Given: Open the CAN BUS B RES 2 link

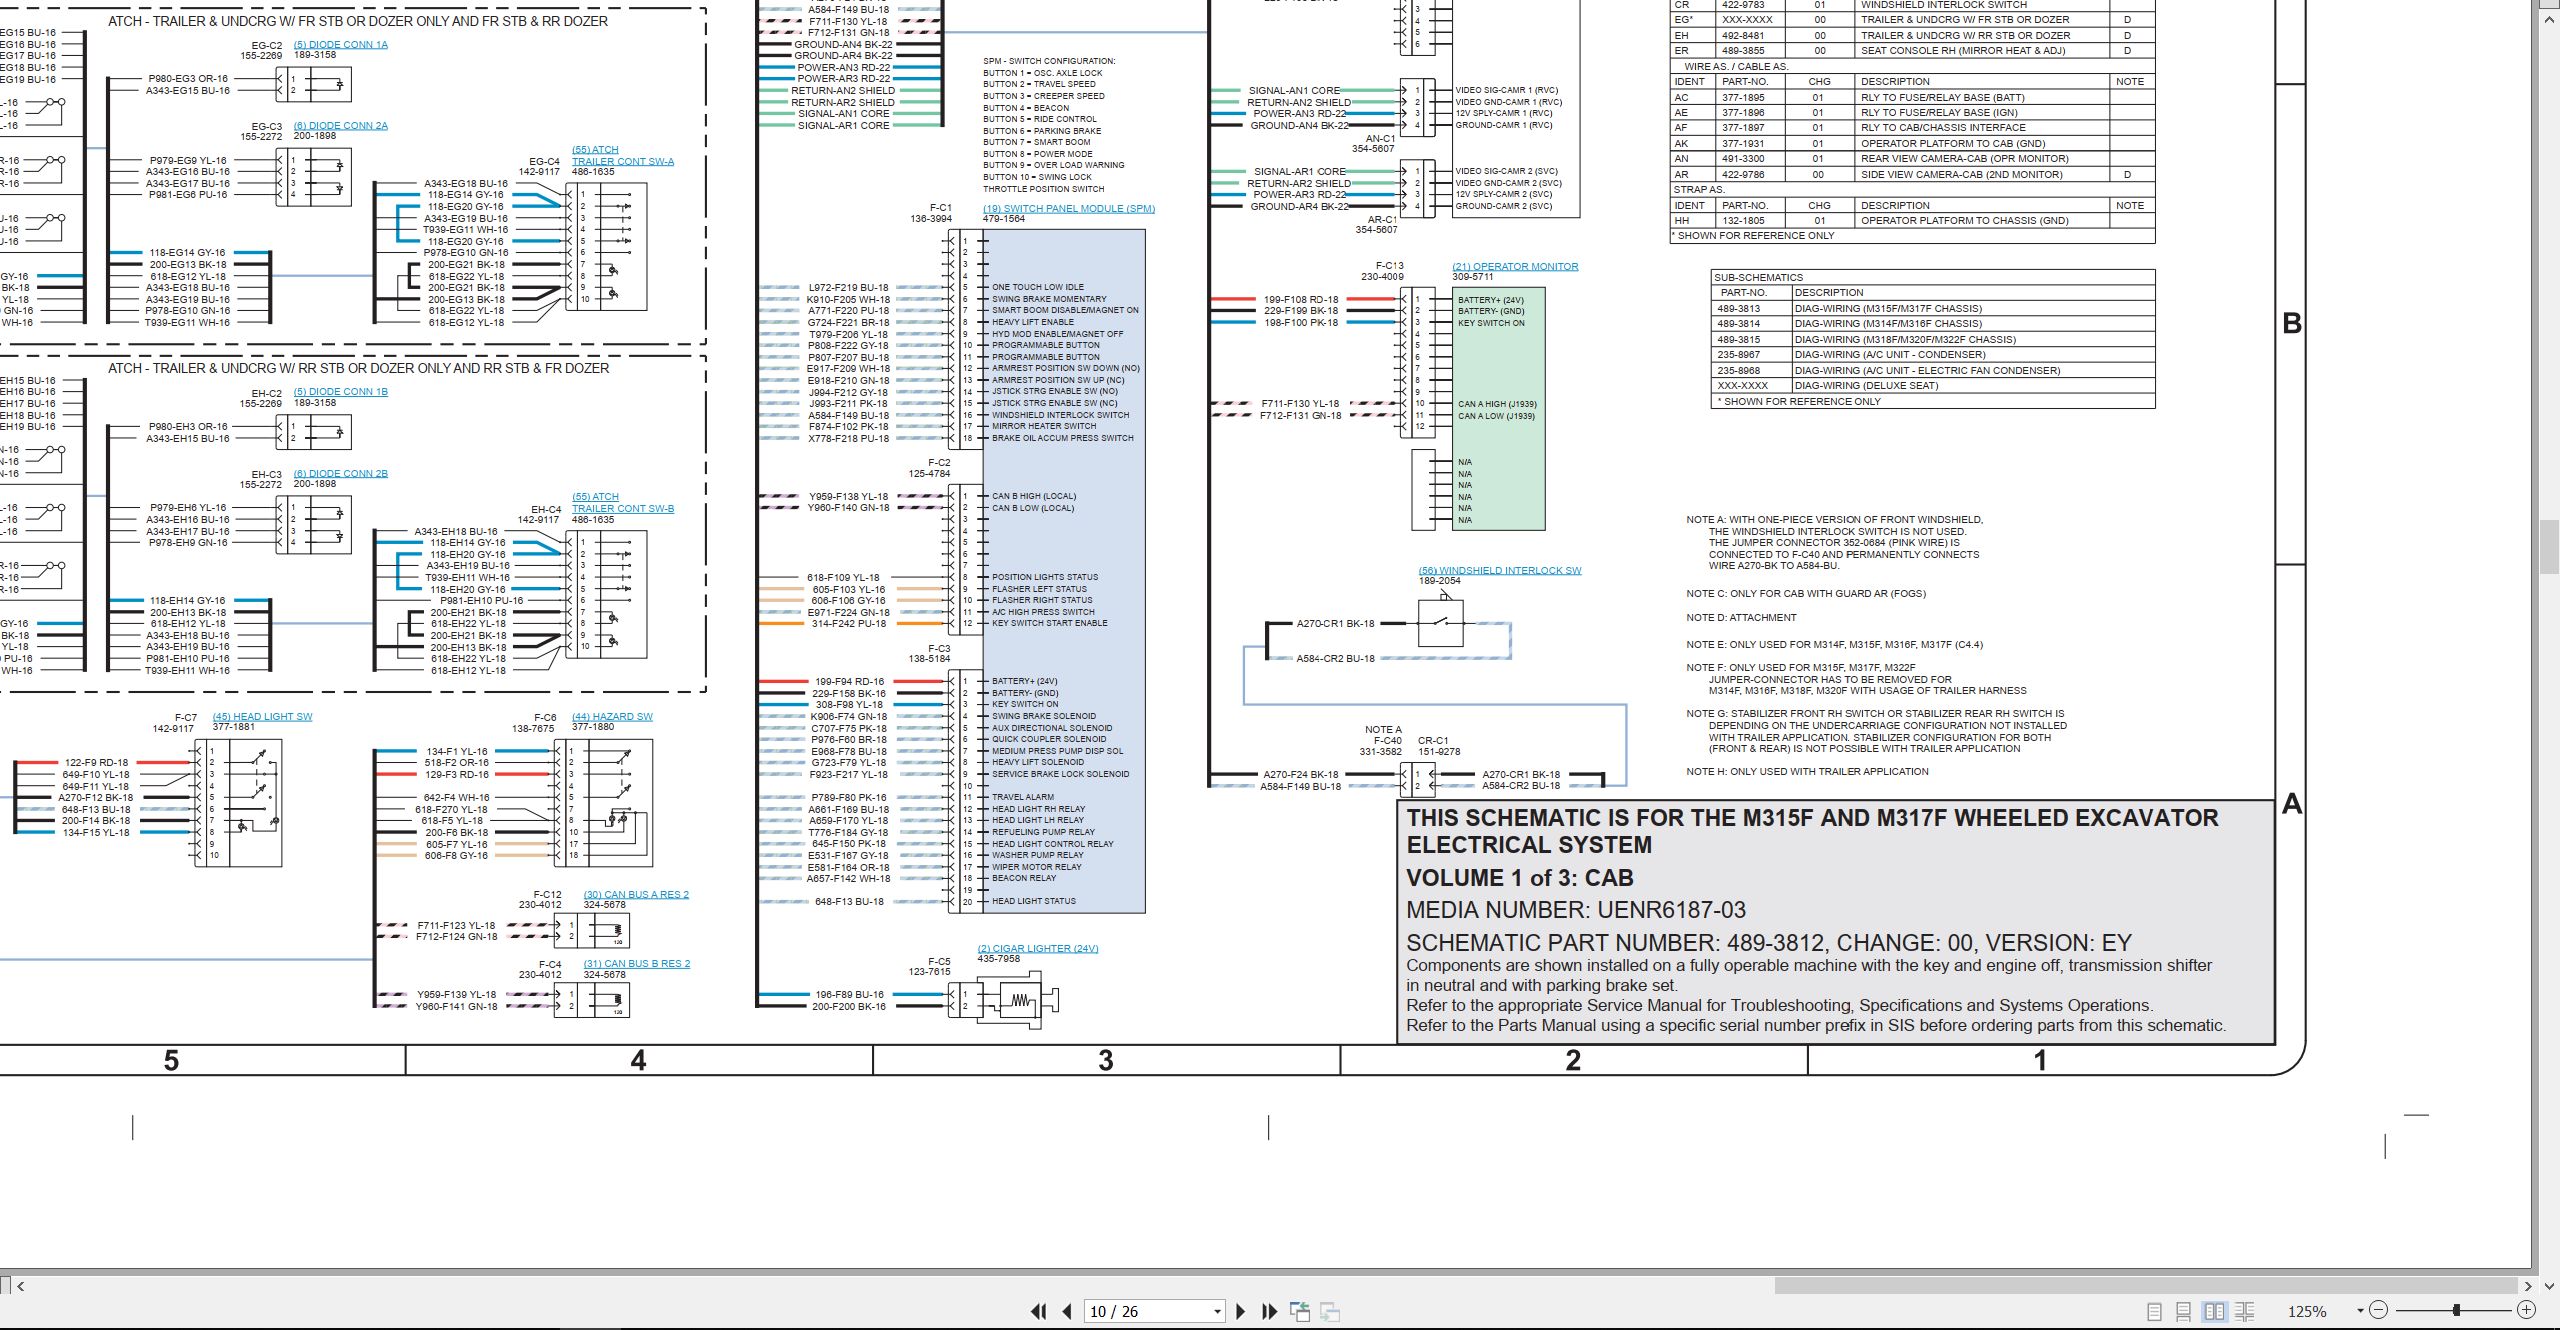Looking at the screenshot, I should (x=637, y=964).
